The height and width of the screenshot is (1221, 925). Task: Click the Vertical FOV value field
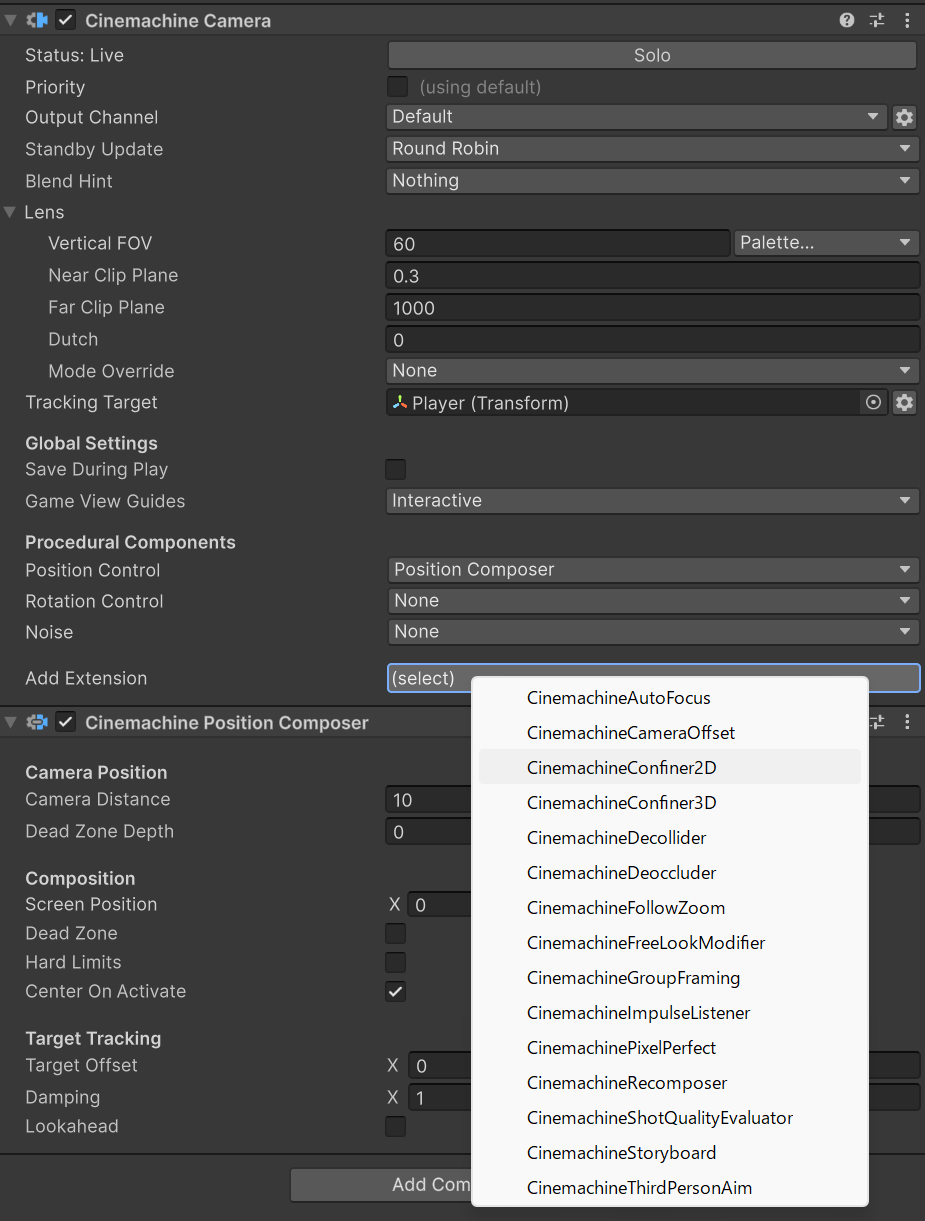click(557, 243)
